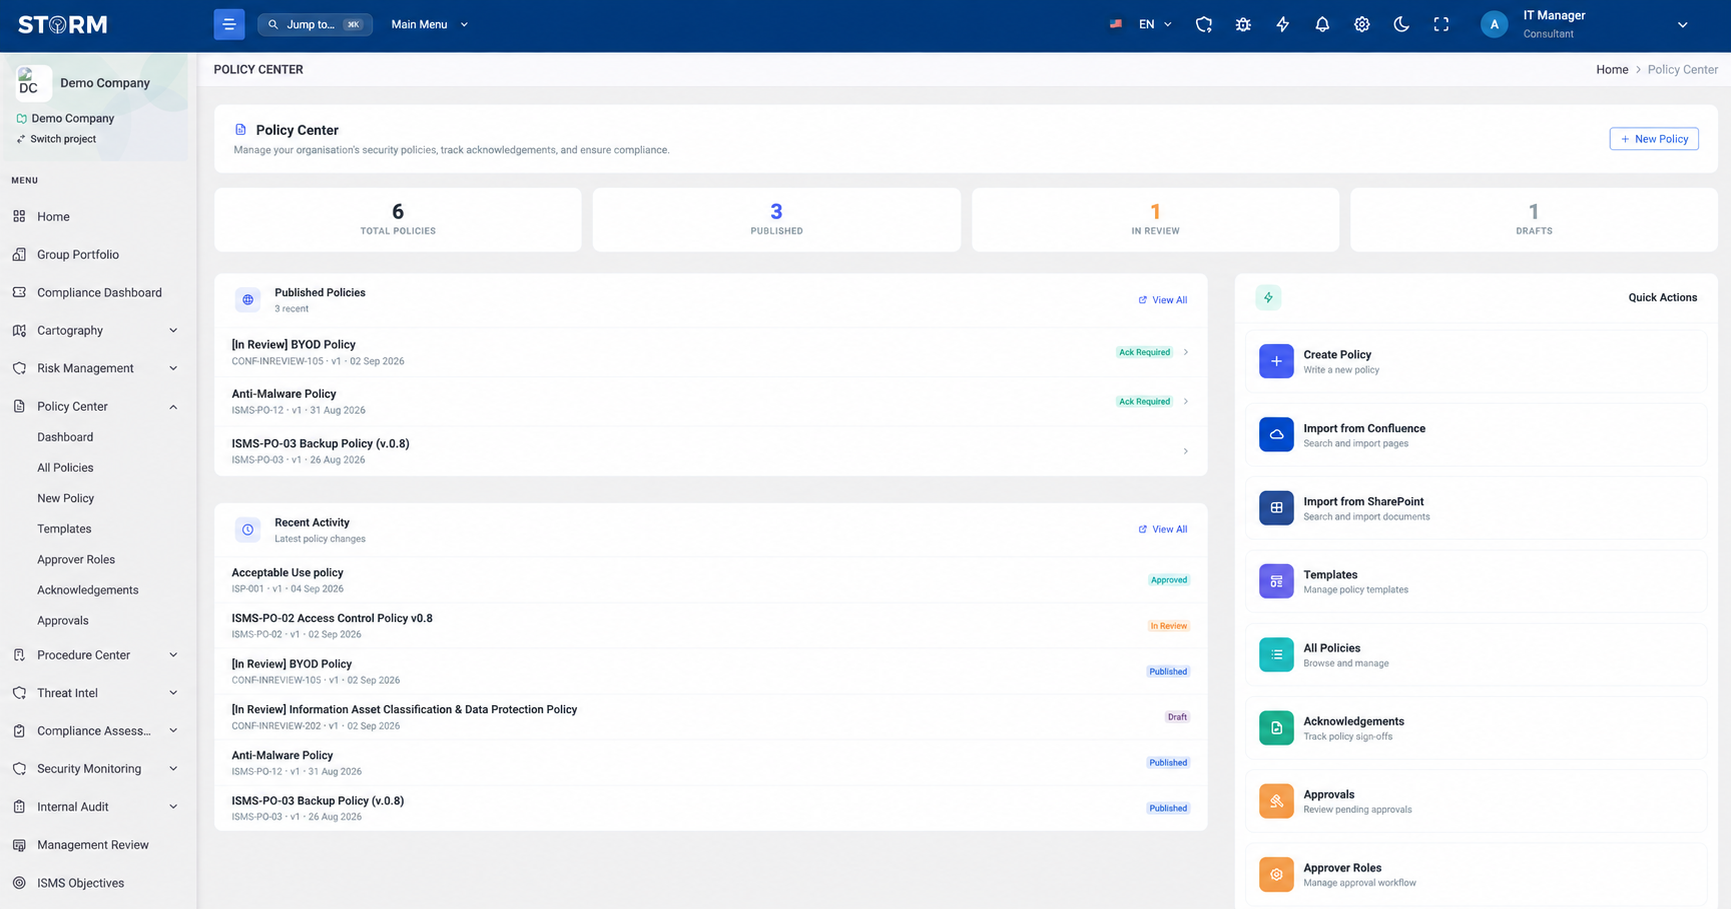Toggle the sidebar hamburger menu button
The width and height of the screenshot is (1731, 909).
tap(229, 24)
